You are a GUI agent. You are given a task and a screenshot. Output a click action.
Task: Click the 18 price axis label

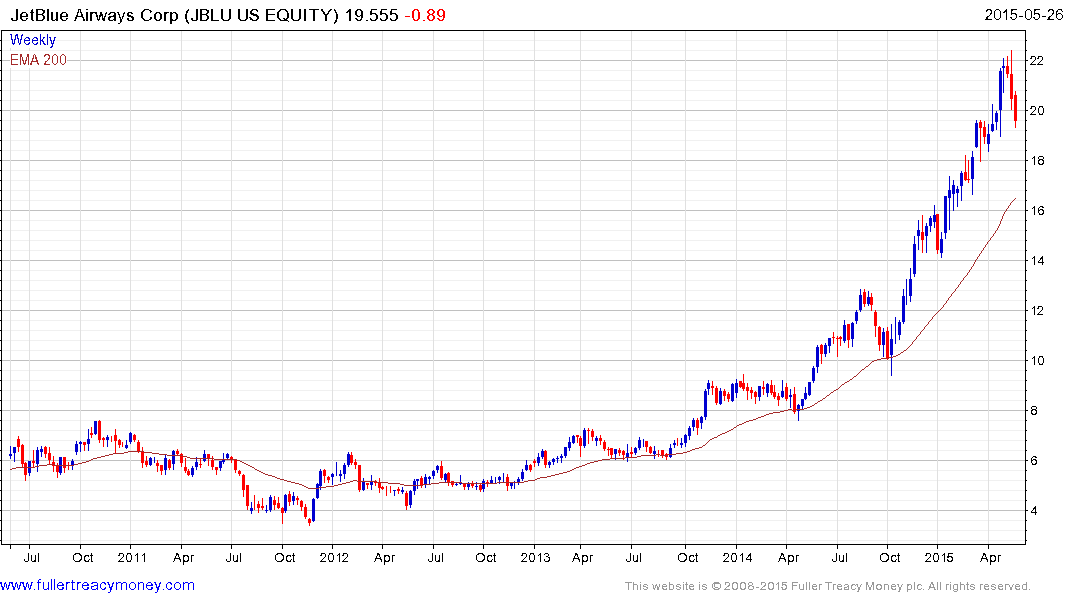tap(1037, 160)
